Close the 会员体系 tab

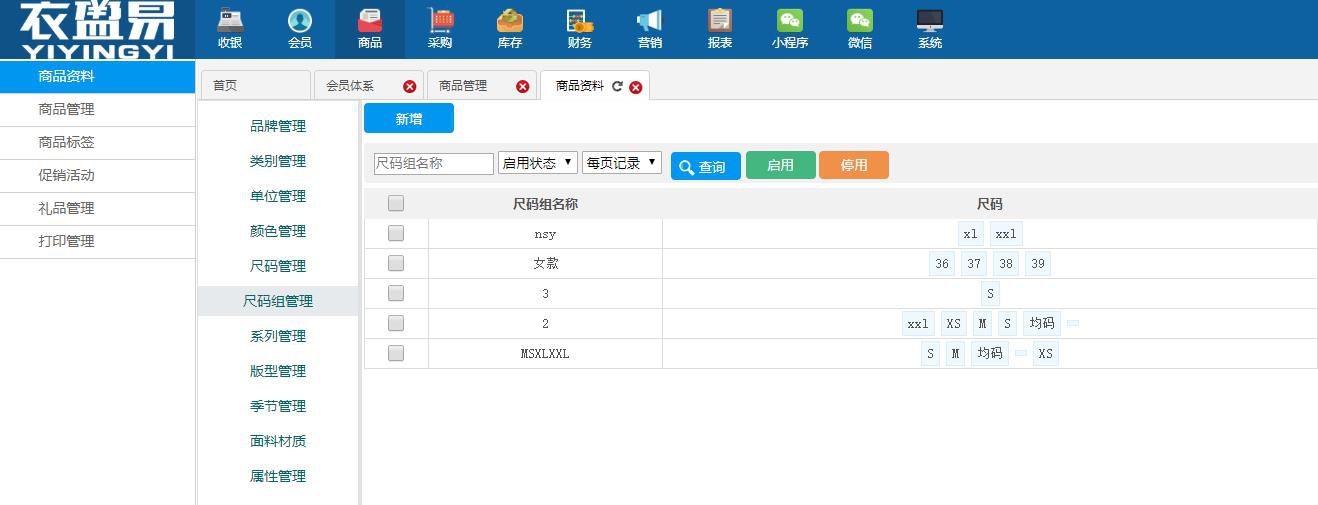(409, 87)
